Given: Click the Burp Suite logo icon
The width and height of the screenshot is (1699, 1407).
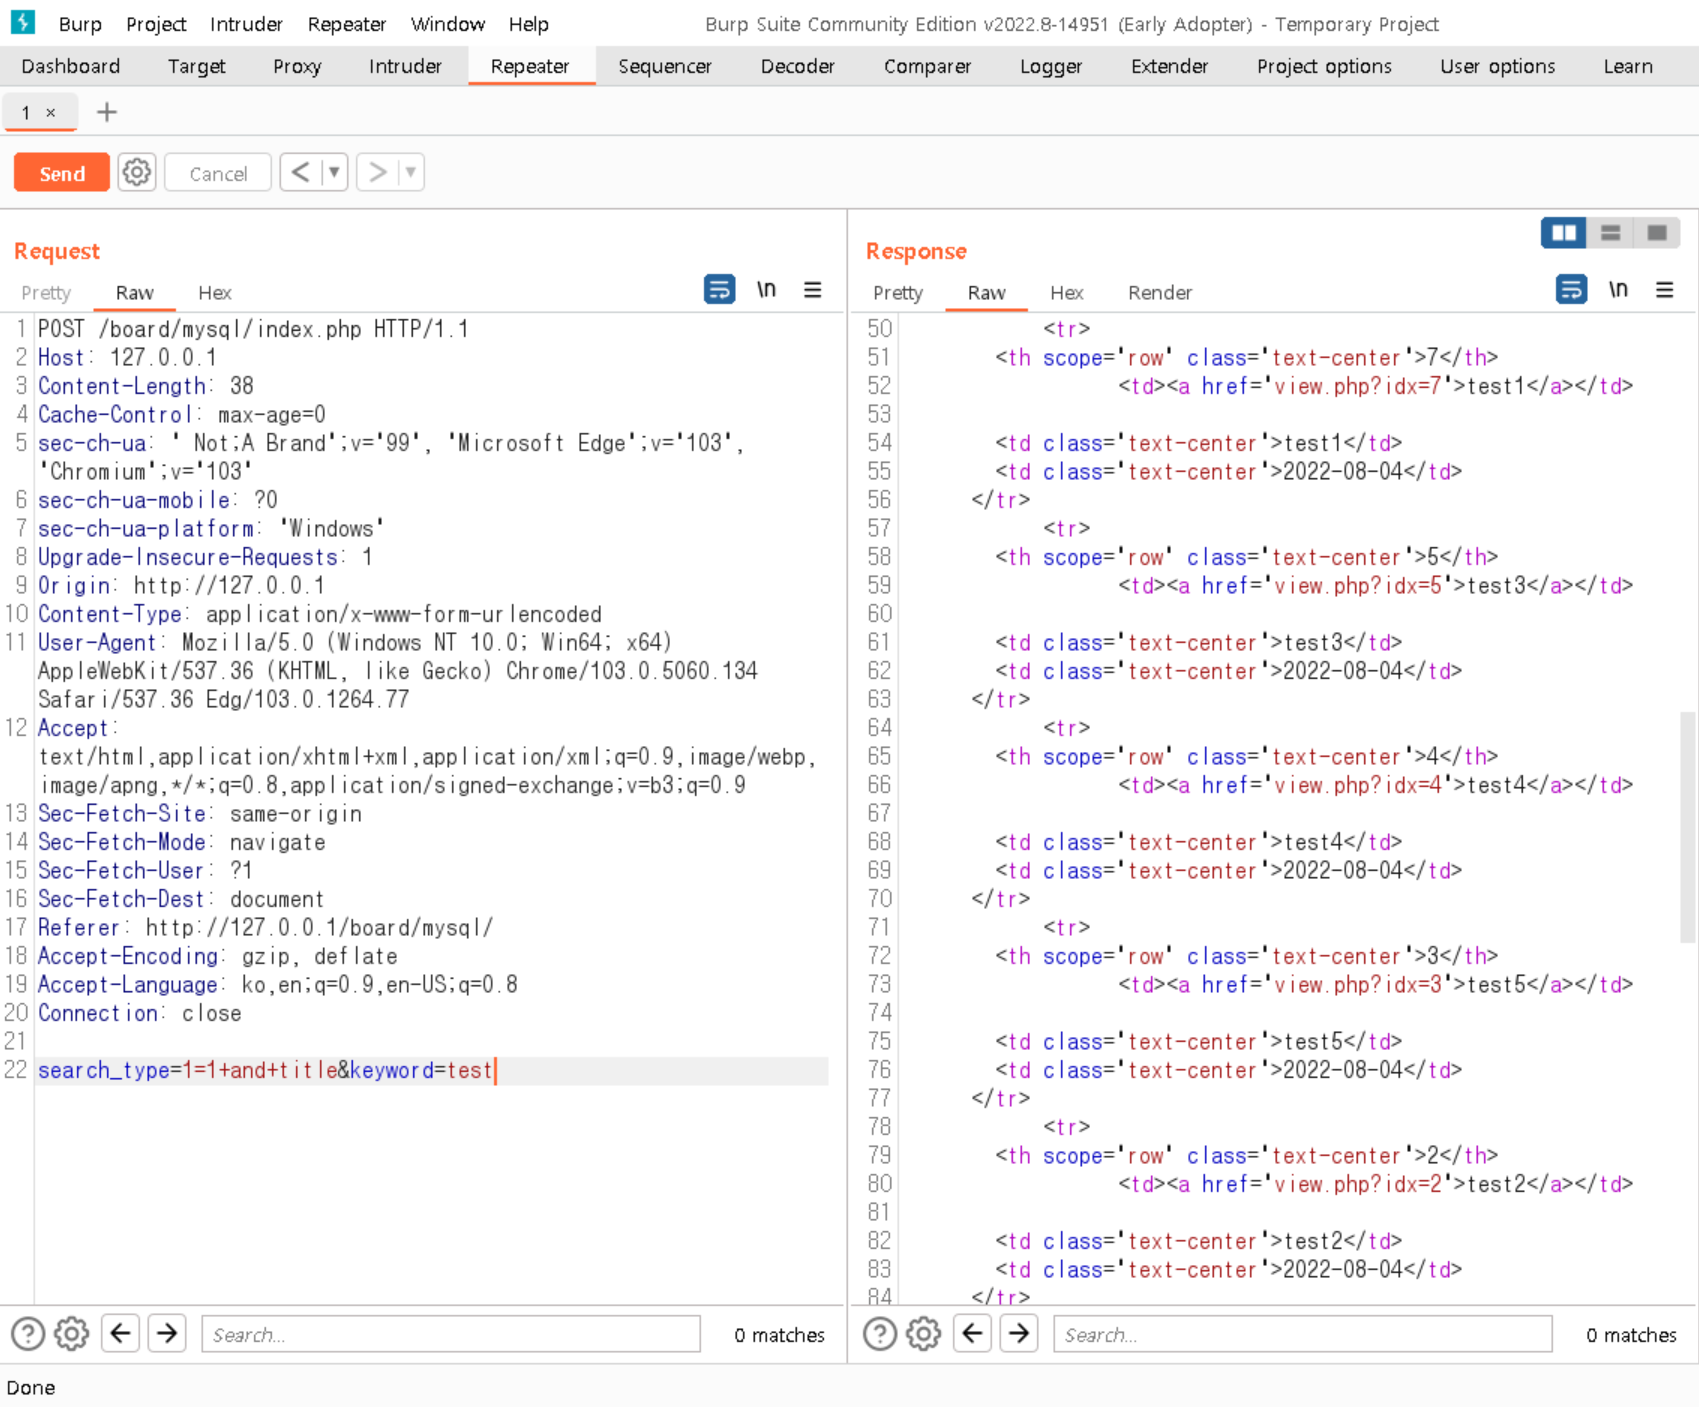Looking at the screenshot, I should coord(23,22).
